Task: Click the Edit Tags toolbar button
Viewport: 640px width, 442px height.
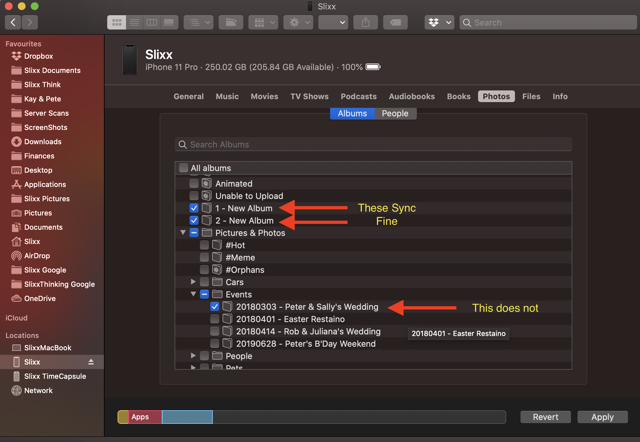Action: pyautogui.click(x=395, y=22)
